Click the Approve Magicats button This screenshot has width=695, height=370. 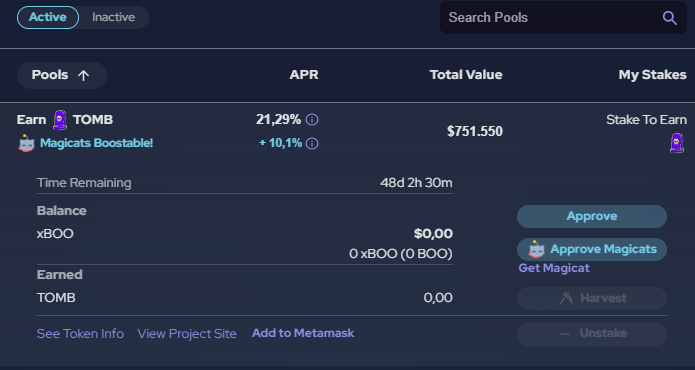pos(592,249)
